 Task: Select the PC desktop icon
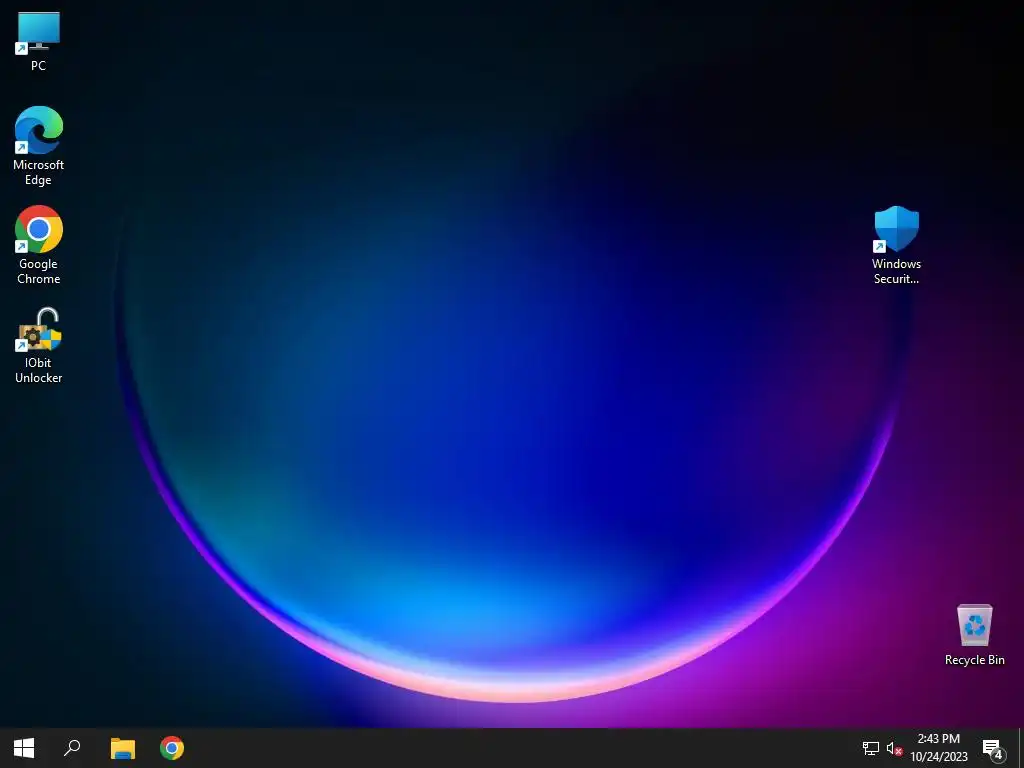point(39,40)
